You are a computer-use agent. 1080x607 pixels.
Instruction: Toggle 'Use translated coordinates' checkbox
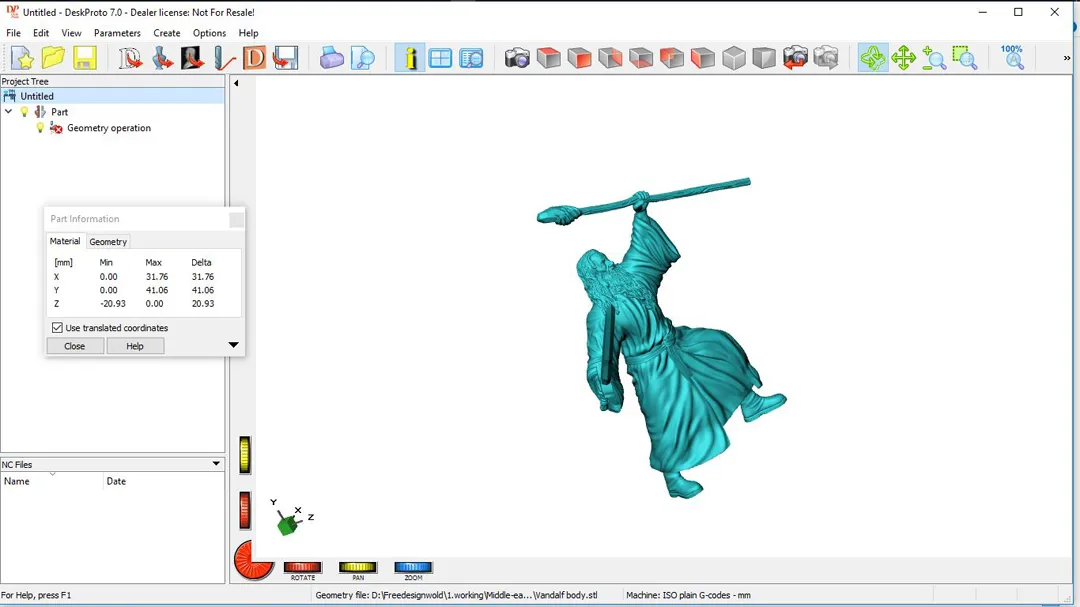coord(57,328)
